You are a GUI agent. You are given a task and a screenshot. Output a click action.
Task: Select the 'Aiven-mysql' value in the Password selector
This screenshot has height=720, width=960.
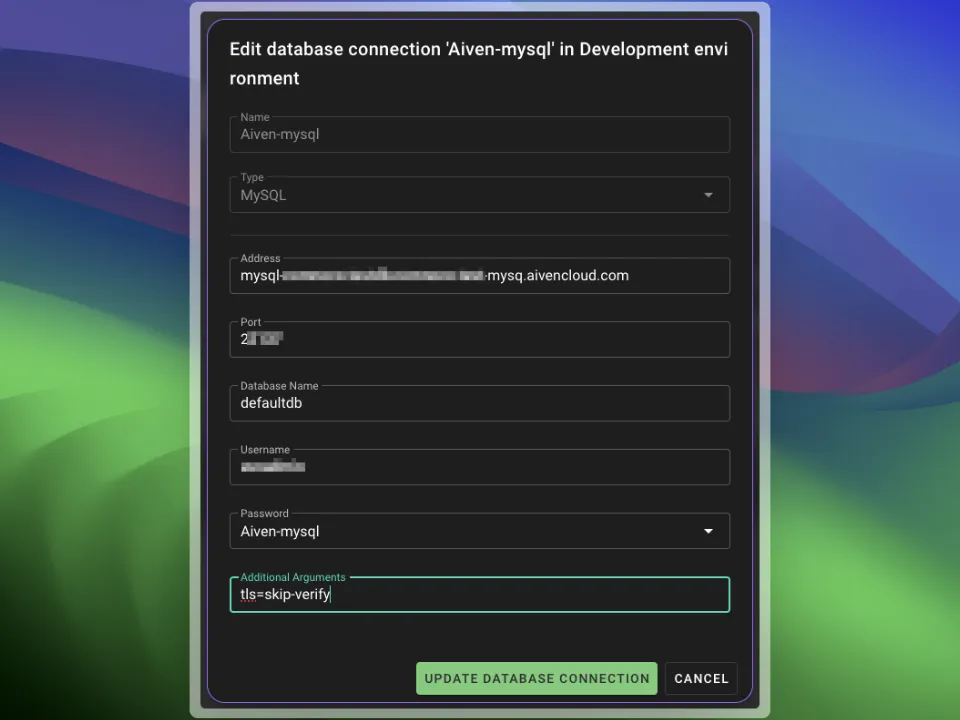click(280, 531)
